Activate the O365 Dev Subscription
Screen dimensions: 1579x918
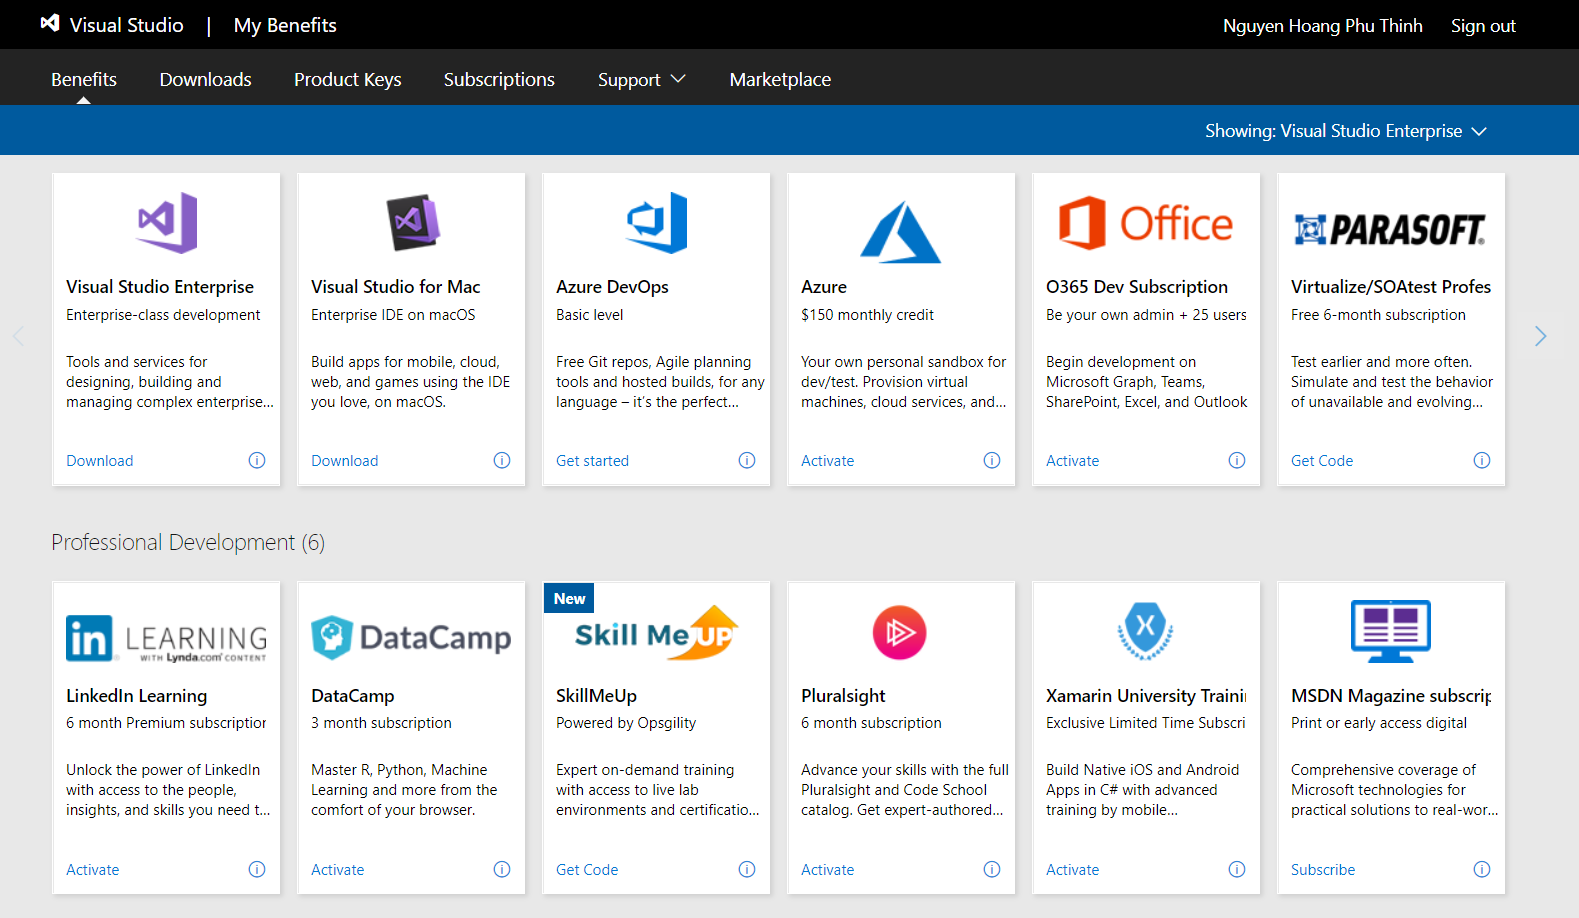pyautogui.click(x=1073, y=461)
